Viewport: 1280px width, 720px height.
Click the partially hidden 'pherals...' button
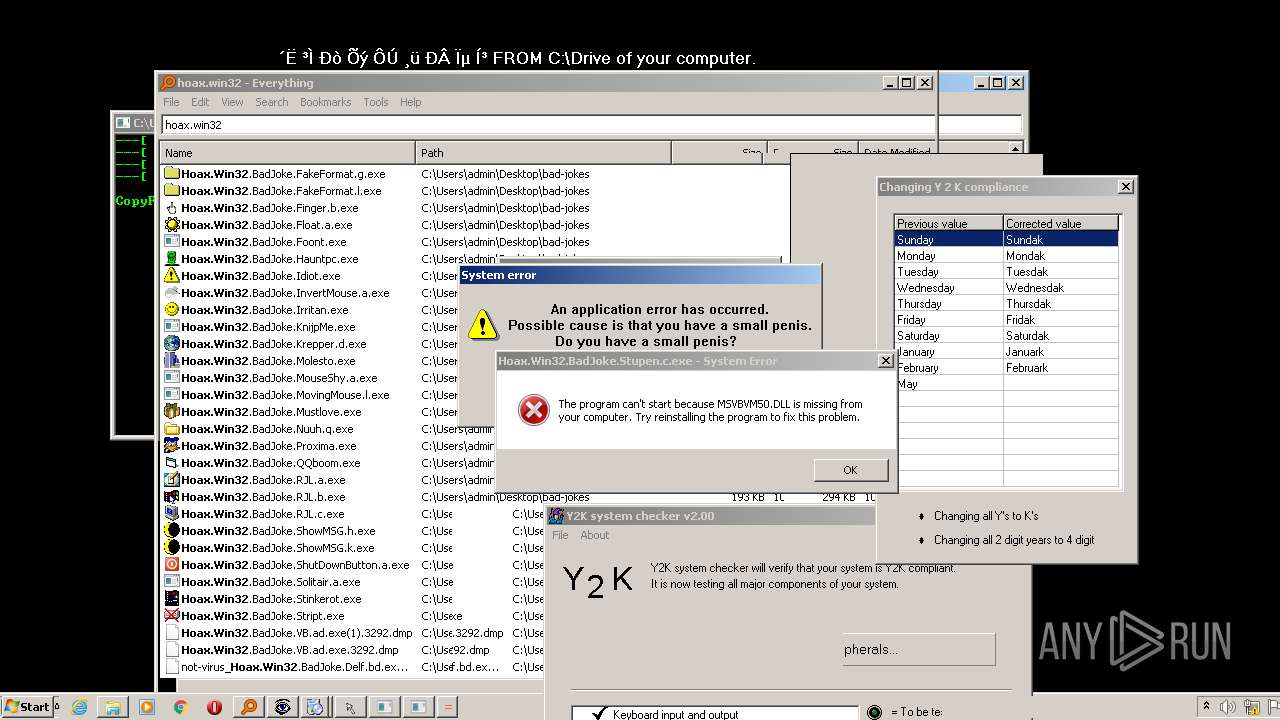pyautogui.click(x=918, y=649)
